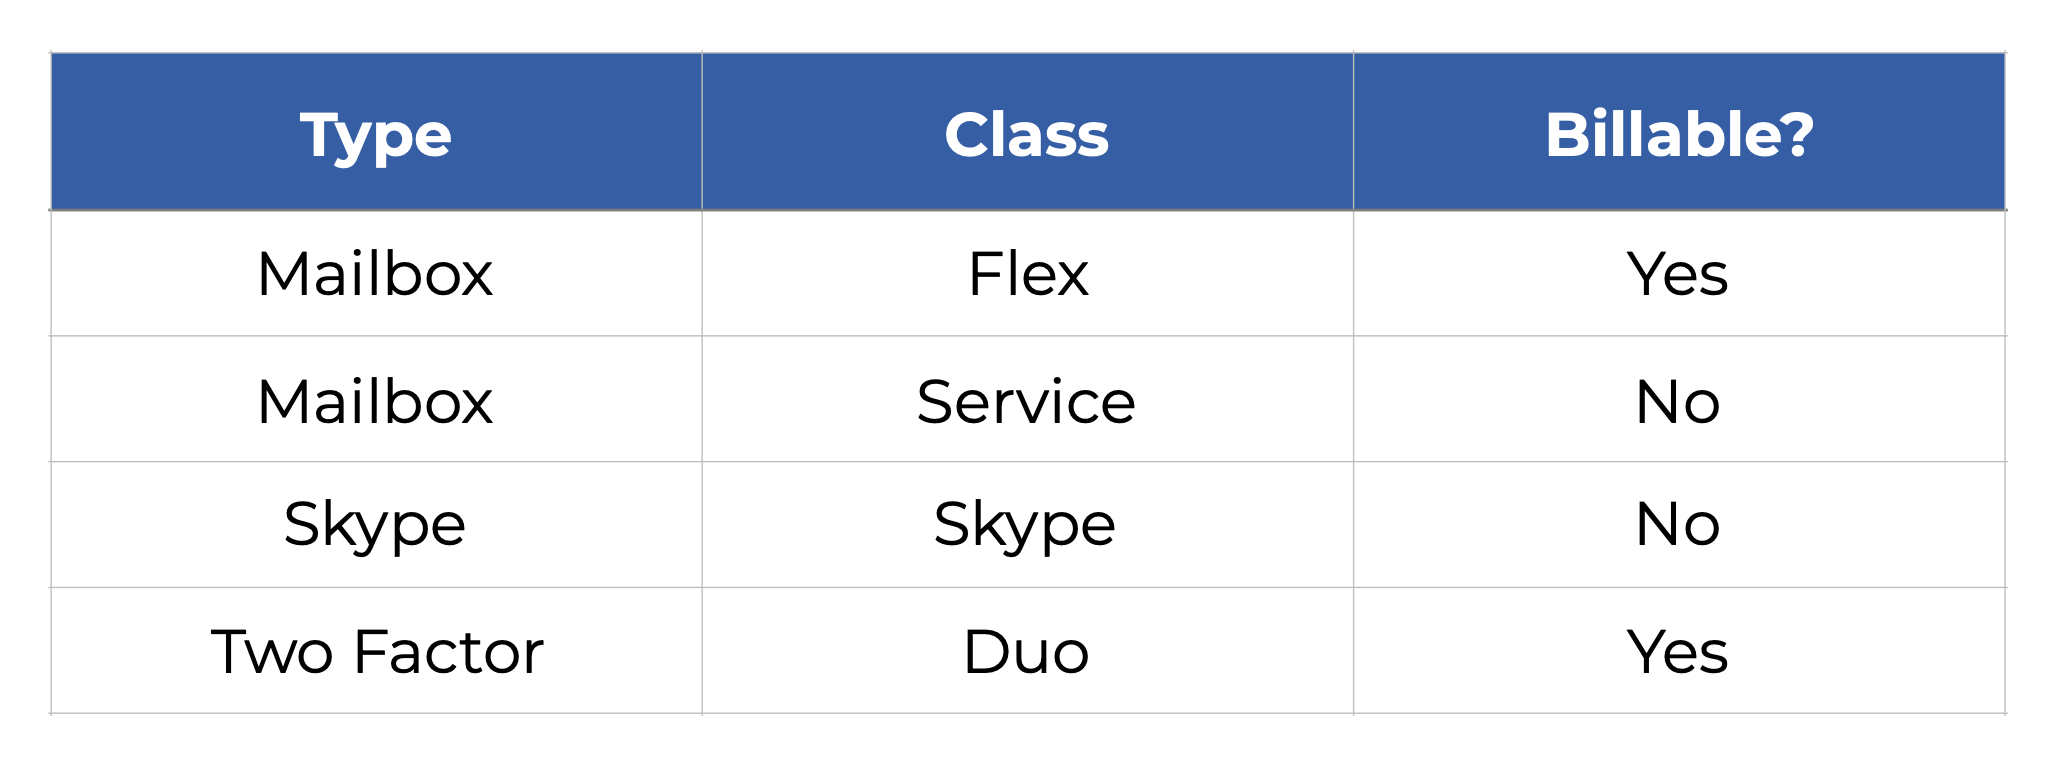Click the Two Factor type cell
The width and height of the screenshot is (2051, 764).
tap(376, 652)
